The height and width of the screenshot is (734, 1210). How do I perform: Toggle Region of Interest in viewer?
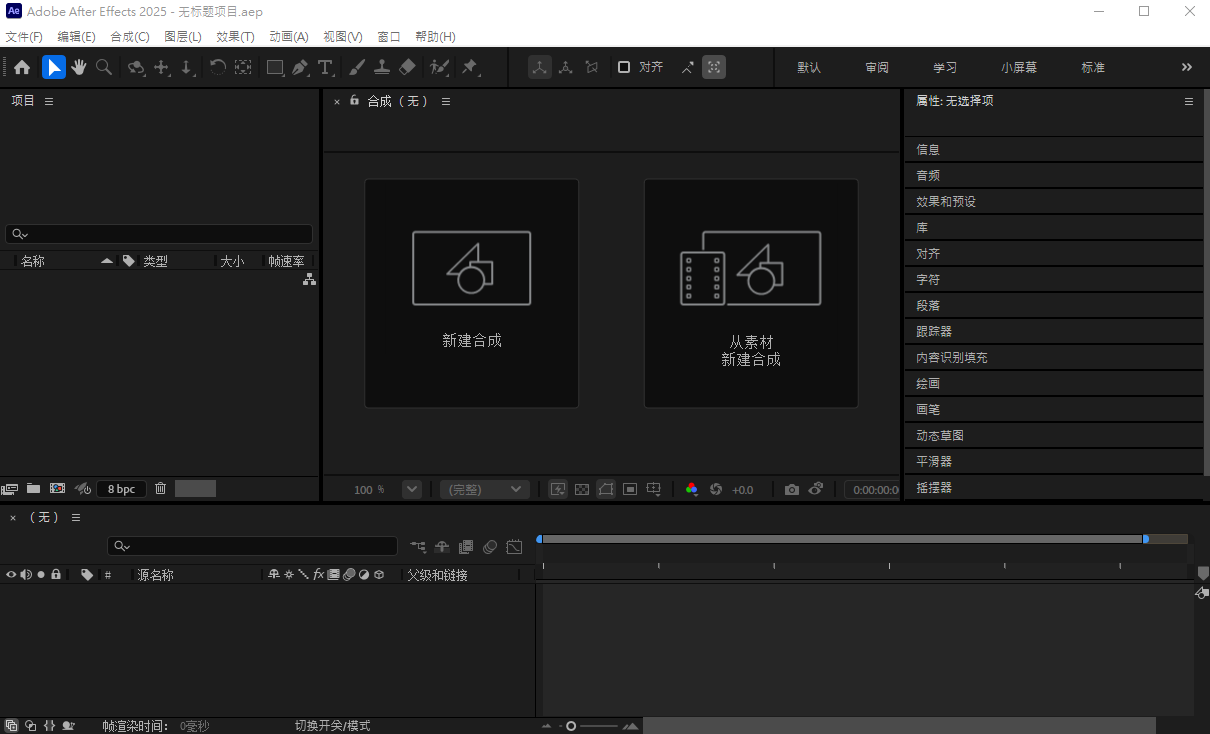point(630,489)
